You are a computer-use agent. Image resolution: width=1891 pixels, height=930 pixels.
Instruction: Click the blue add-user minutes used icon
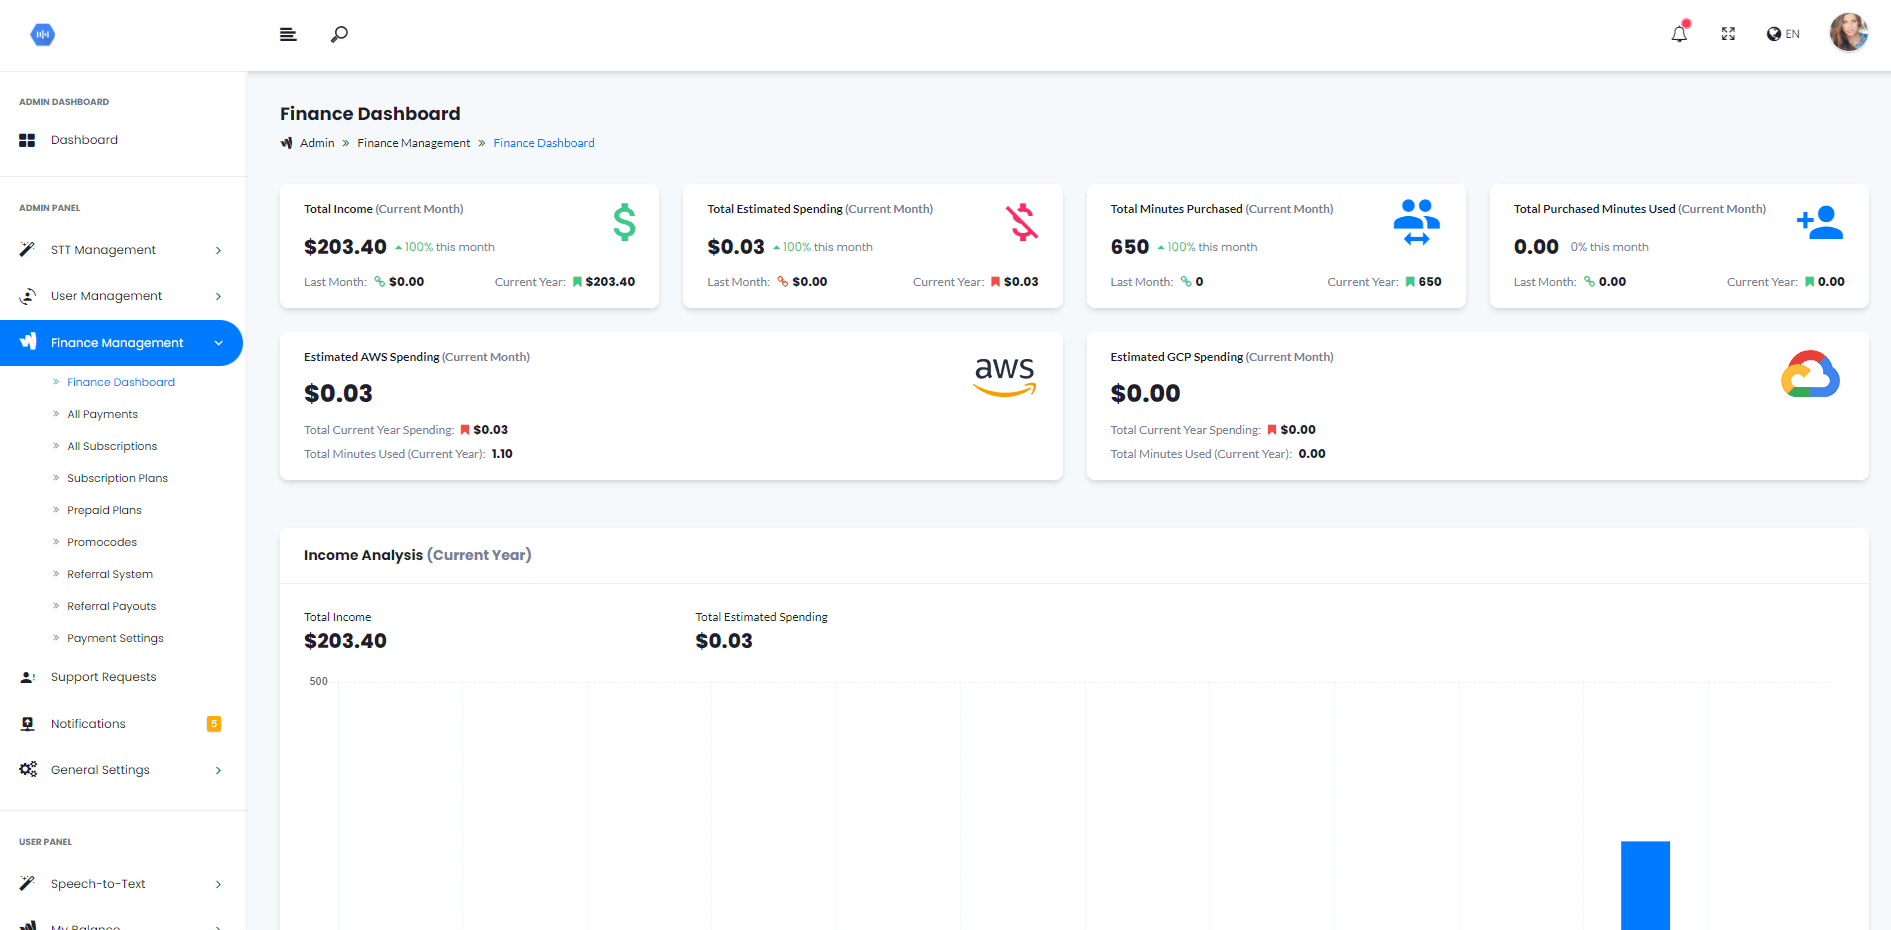[x=1820, y=222]
